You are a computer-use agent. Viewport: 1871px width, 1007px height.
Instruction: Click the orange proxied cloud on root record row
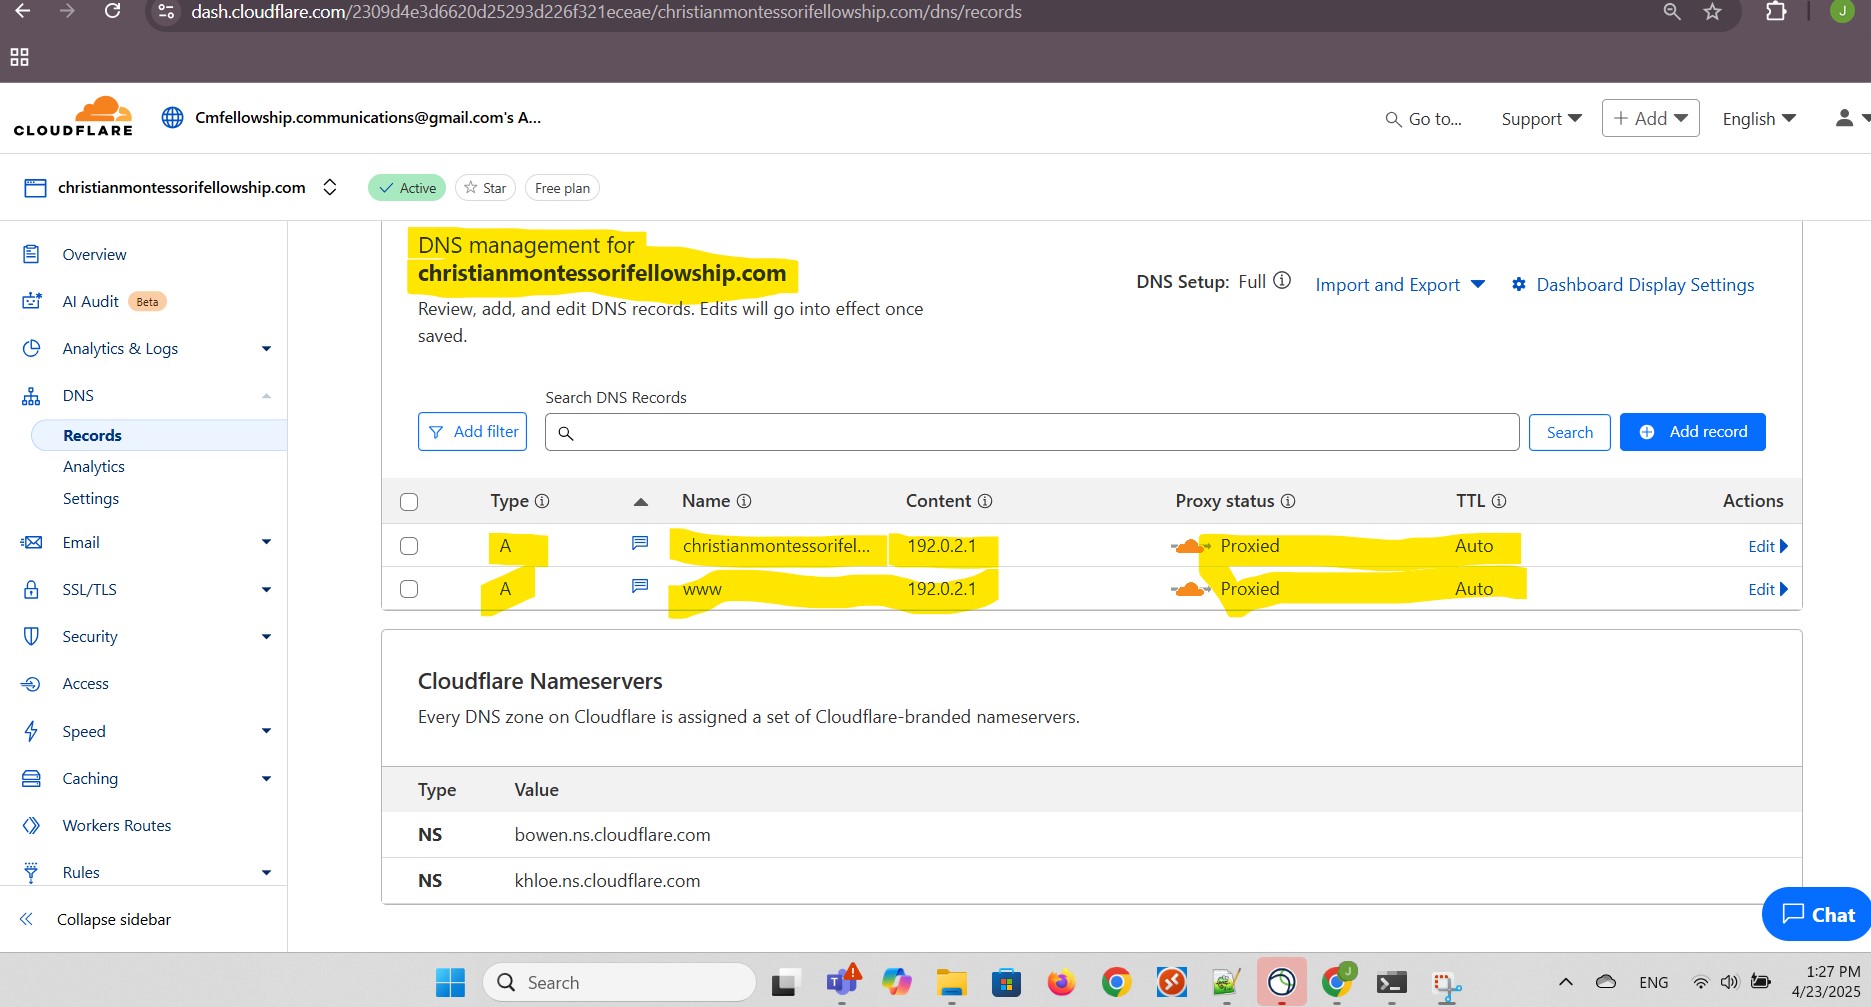(1190, 546)
